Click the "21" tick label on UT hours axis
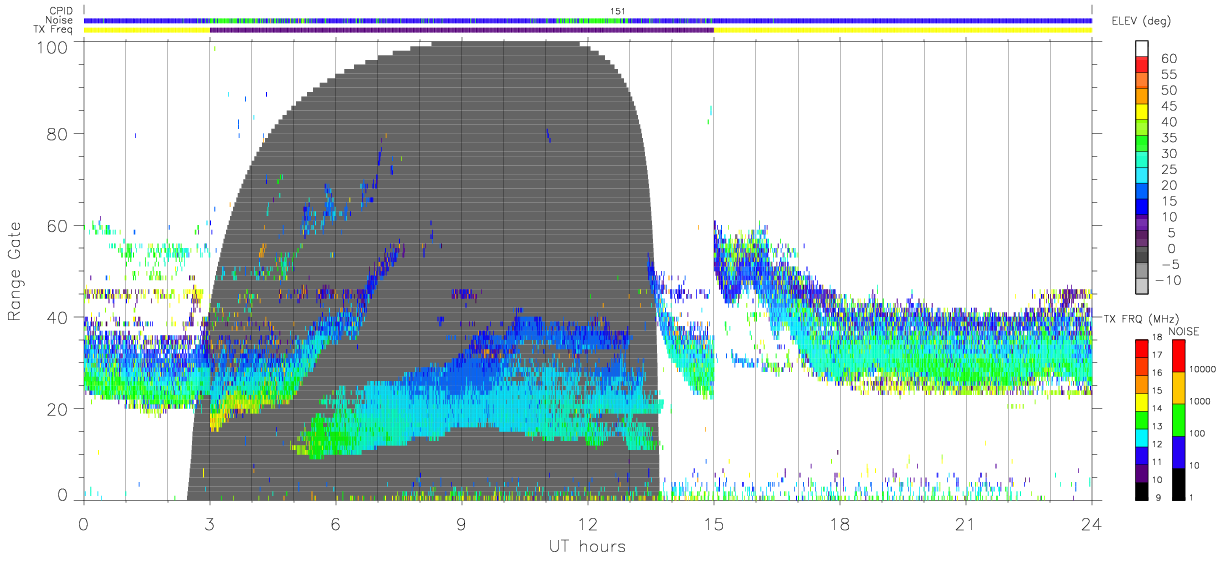The height and width of the screenshot is (567, 1228). click(966, 523)
